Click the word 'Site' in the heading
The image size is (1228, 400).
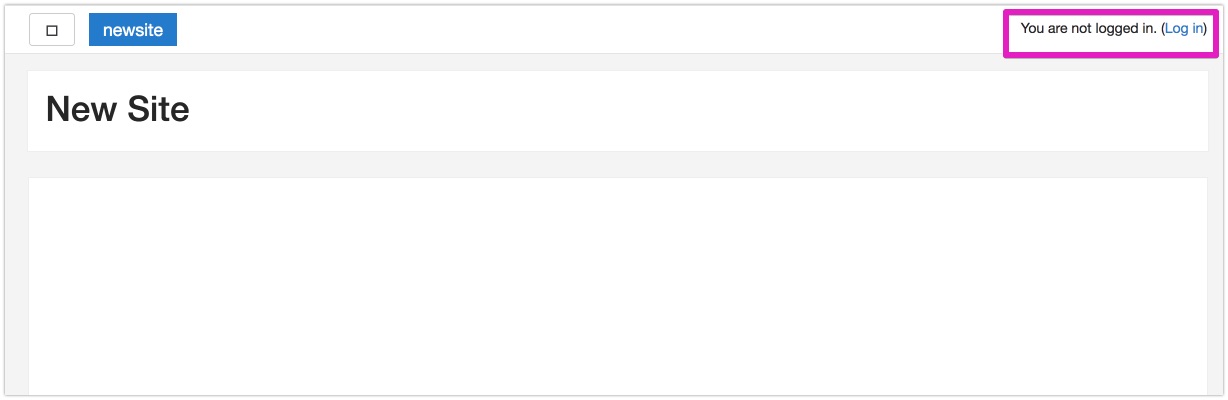click(155, 109)
